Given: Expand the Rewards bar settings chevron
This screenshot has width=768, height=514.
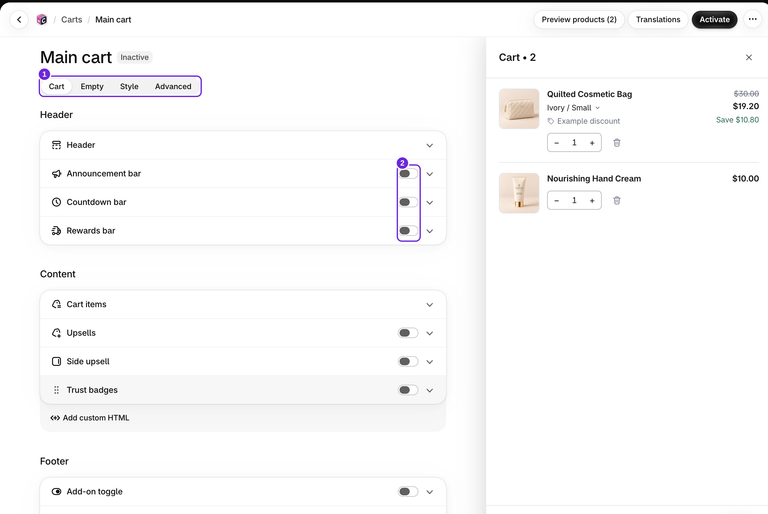Looking at the screenshot, I should click(430, 231).
